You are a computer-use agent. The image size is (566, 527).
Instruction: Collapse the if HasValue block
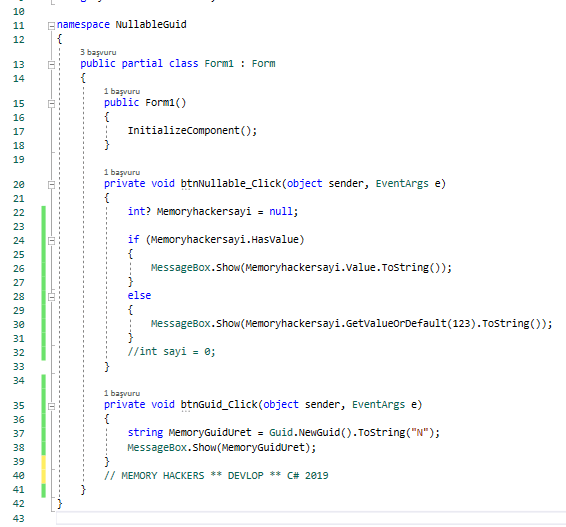pyautogui.click(x=52, y=240)
